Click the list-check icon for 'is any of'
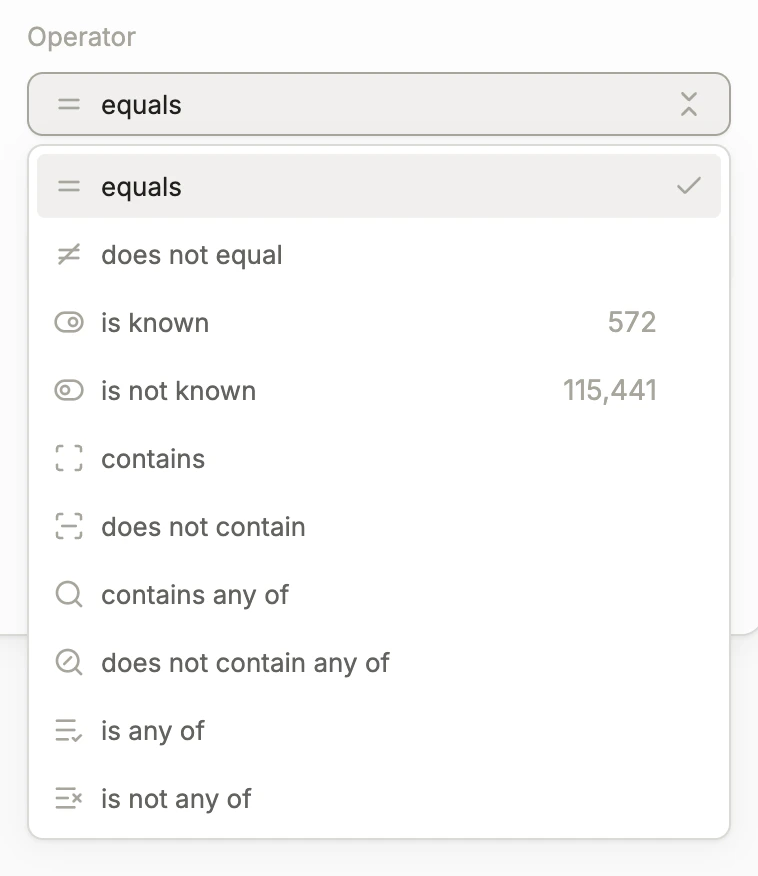The height and width of the screenshot is (876, 758). (x=69, y=730)
